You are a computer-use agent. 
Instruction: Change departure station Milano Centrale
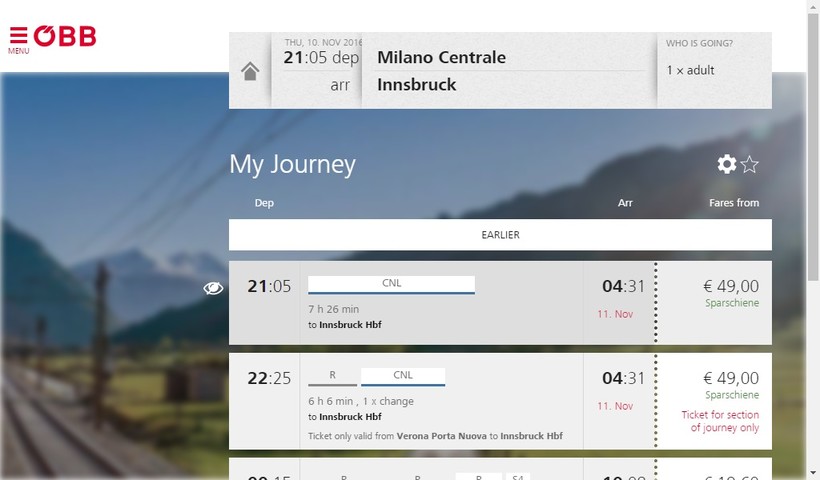click(441, 57)
